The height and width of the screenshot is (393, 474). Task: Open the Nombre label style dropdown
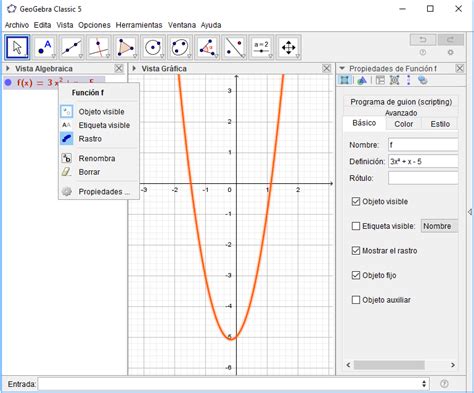click(x=439, y=226)
